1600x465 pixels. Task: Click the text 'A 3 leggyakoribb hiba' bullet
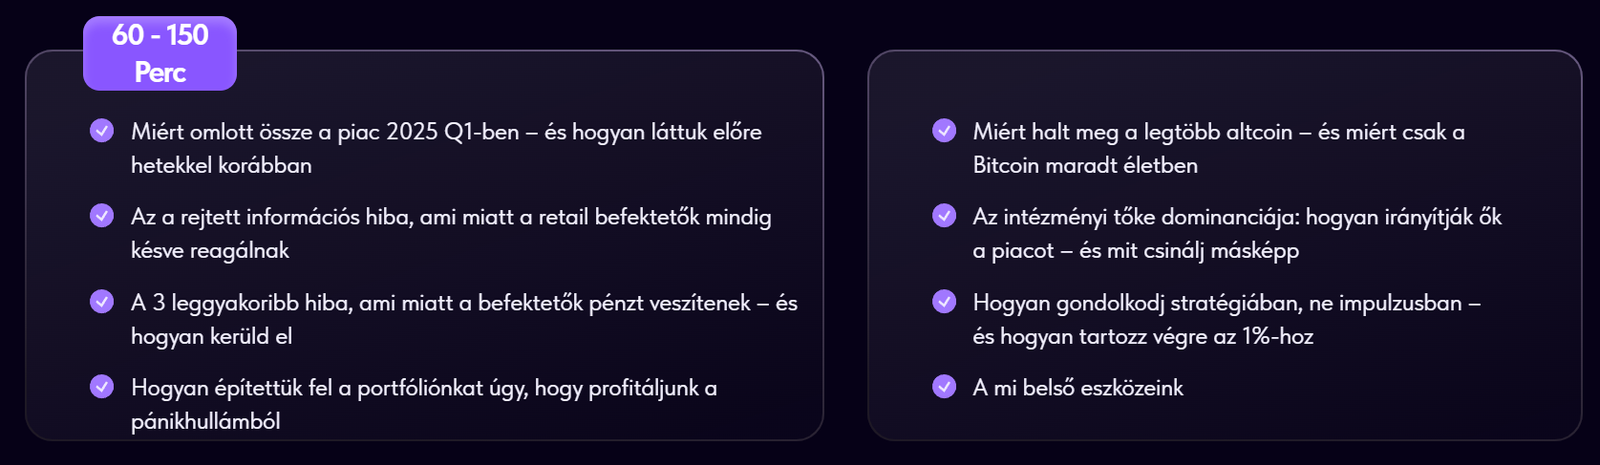coord(464,319)
